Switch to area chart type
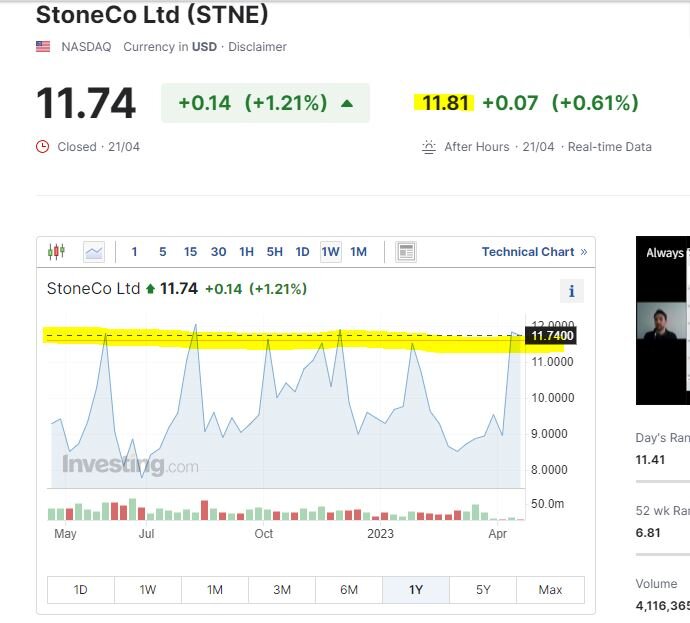Image resolution: width=690 pixels, height=623 pixels. tap(93, 252)
